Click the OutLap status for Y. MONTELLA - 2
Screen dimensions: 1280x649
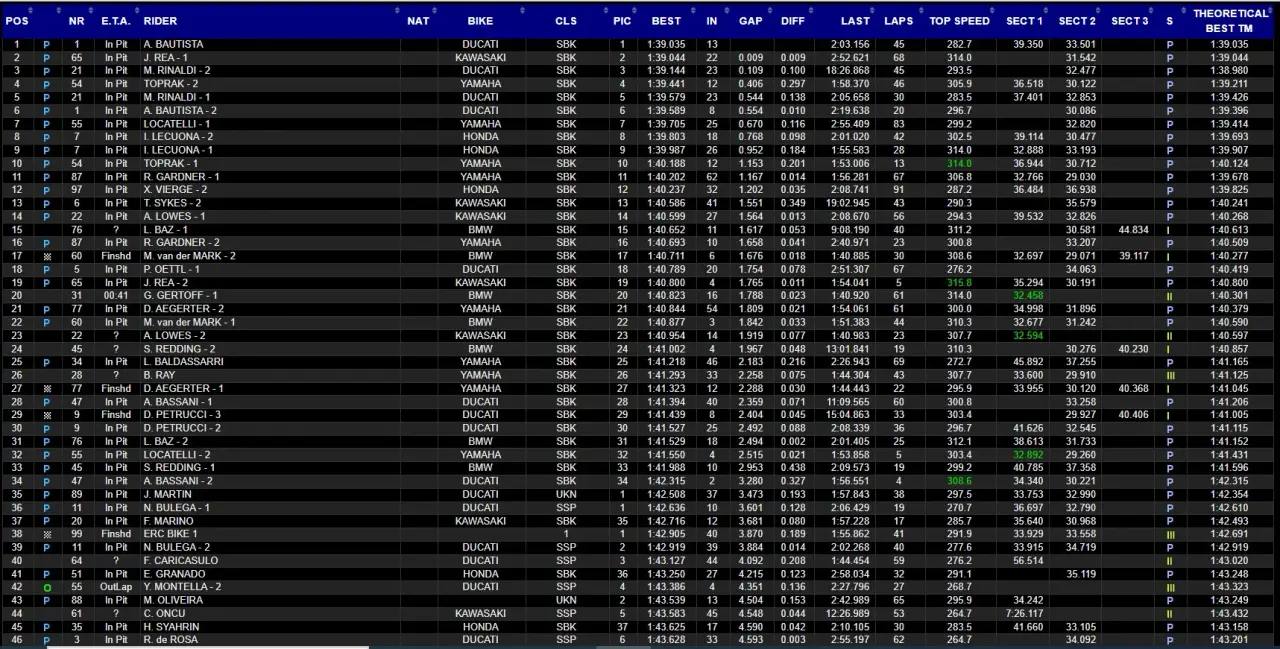116,586
